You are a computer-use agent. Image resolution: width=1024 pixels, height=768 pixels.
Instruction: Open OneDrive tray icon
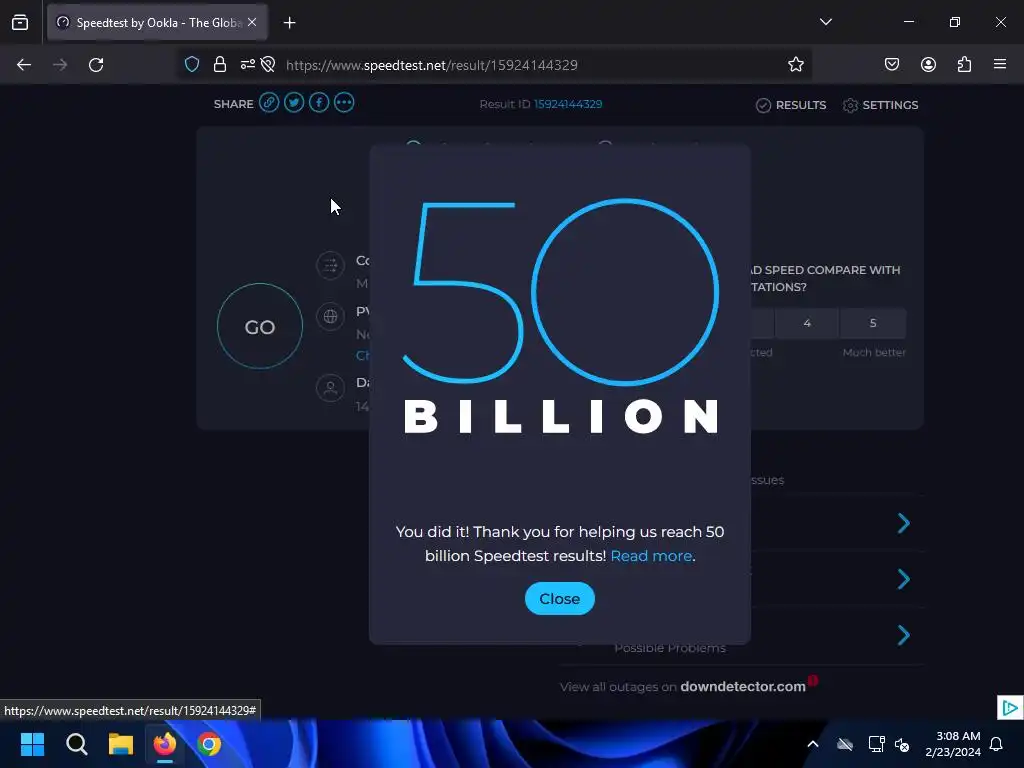coord(845,744)
